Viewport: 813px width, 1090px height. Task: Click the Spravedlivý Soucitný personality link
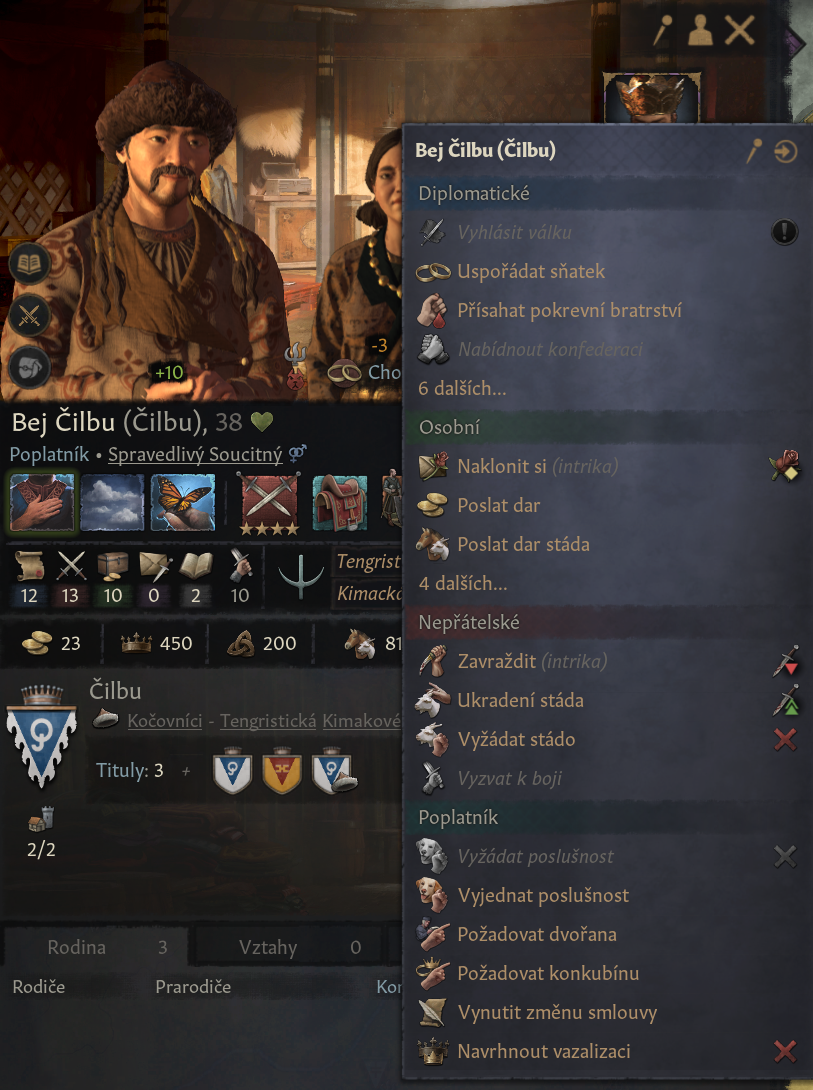tap(195, 454)
